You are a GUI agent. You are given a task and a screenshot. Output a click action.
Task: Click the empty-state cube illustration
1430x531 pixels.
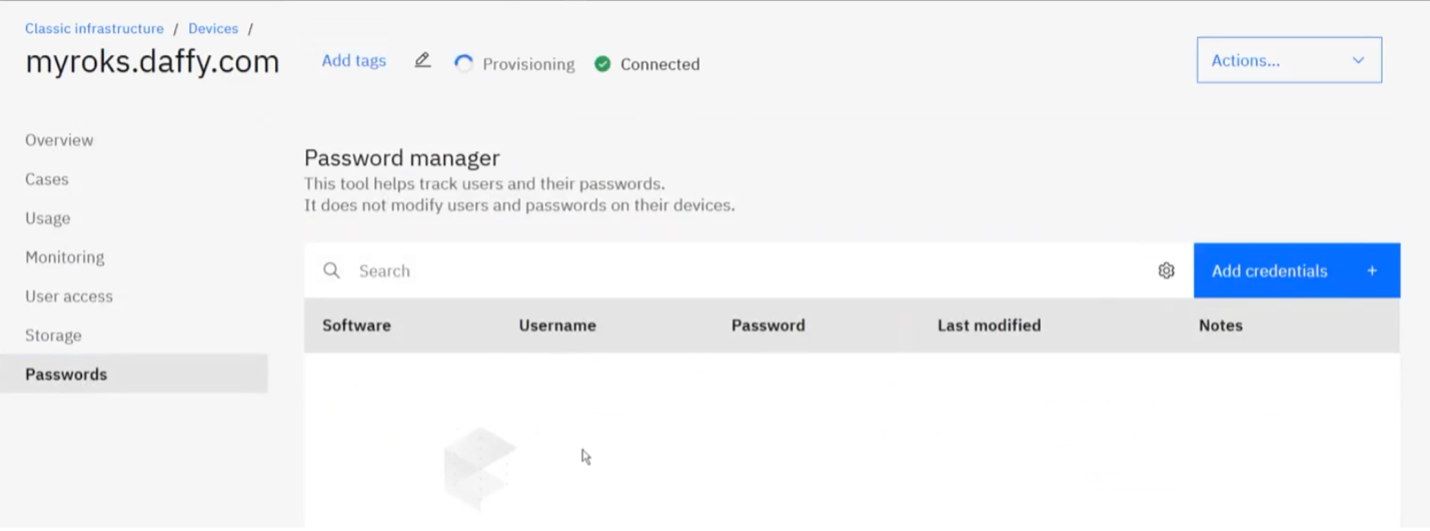tap(480, 466)
